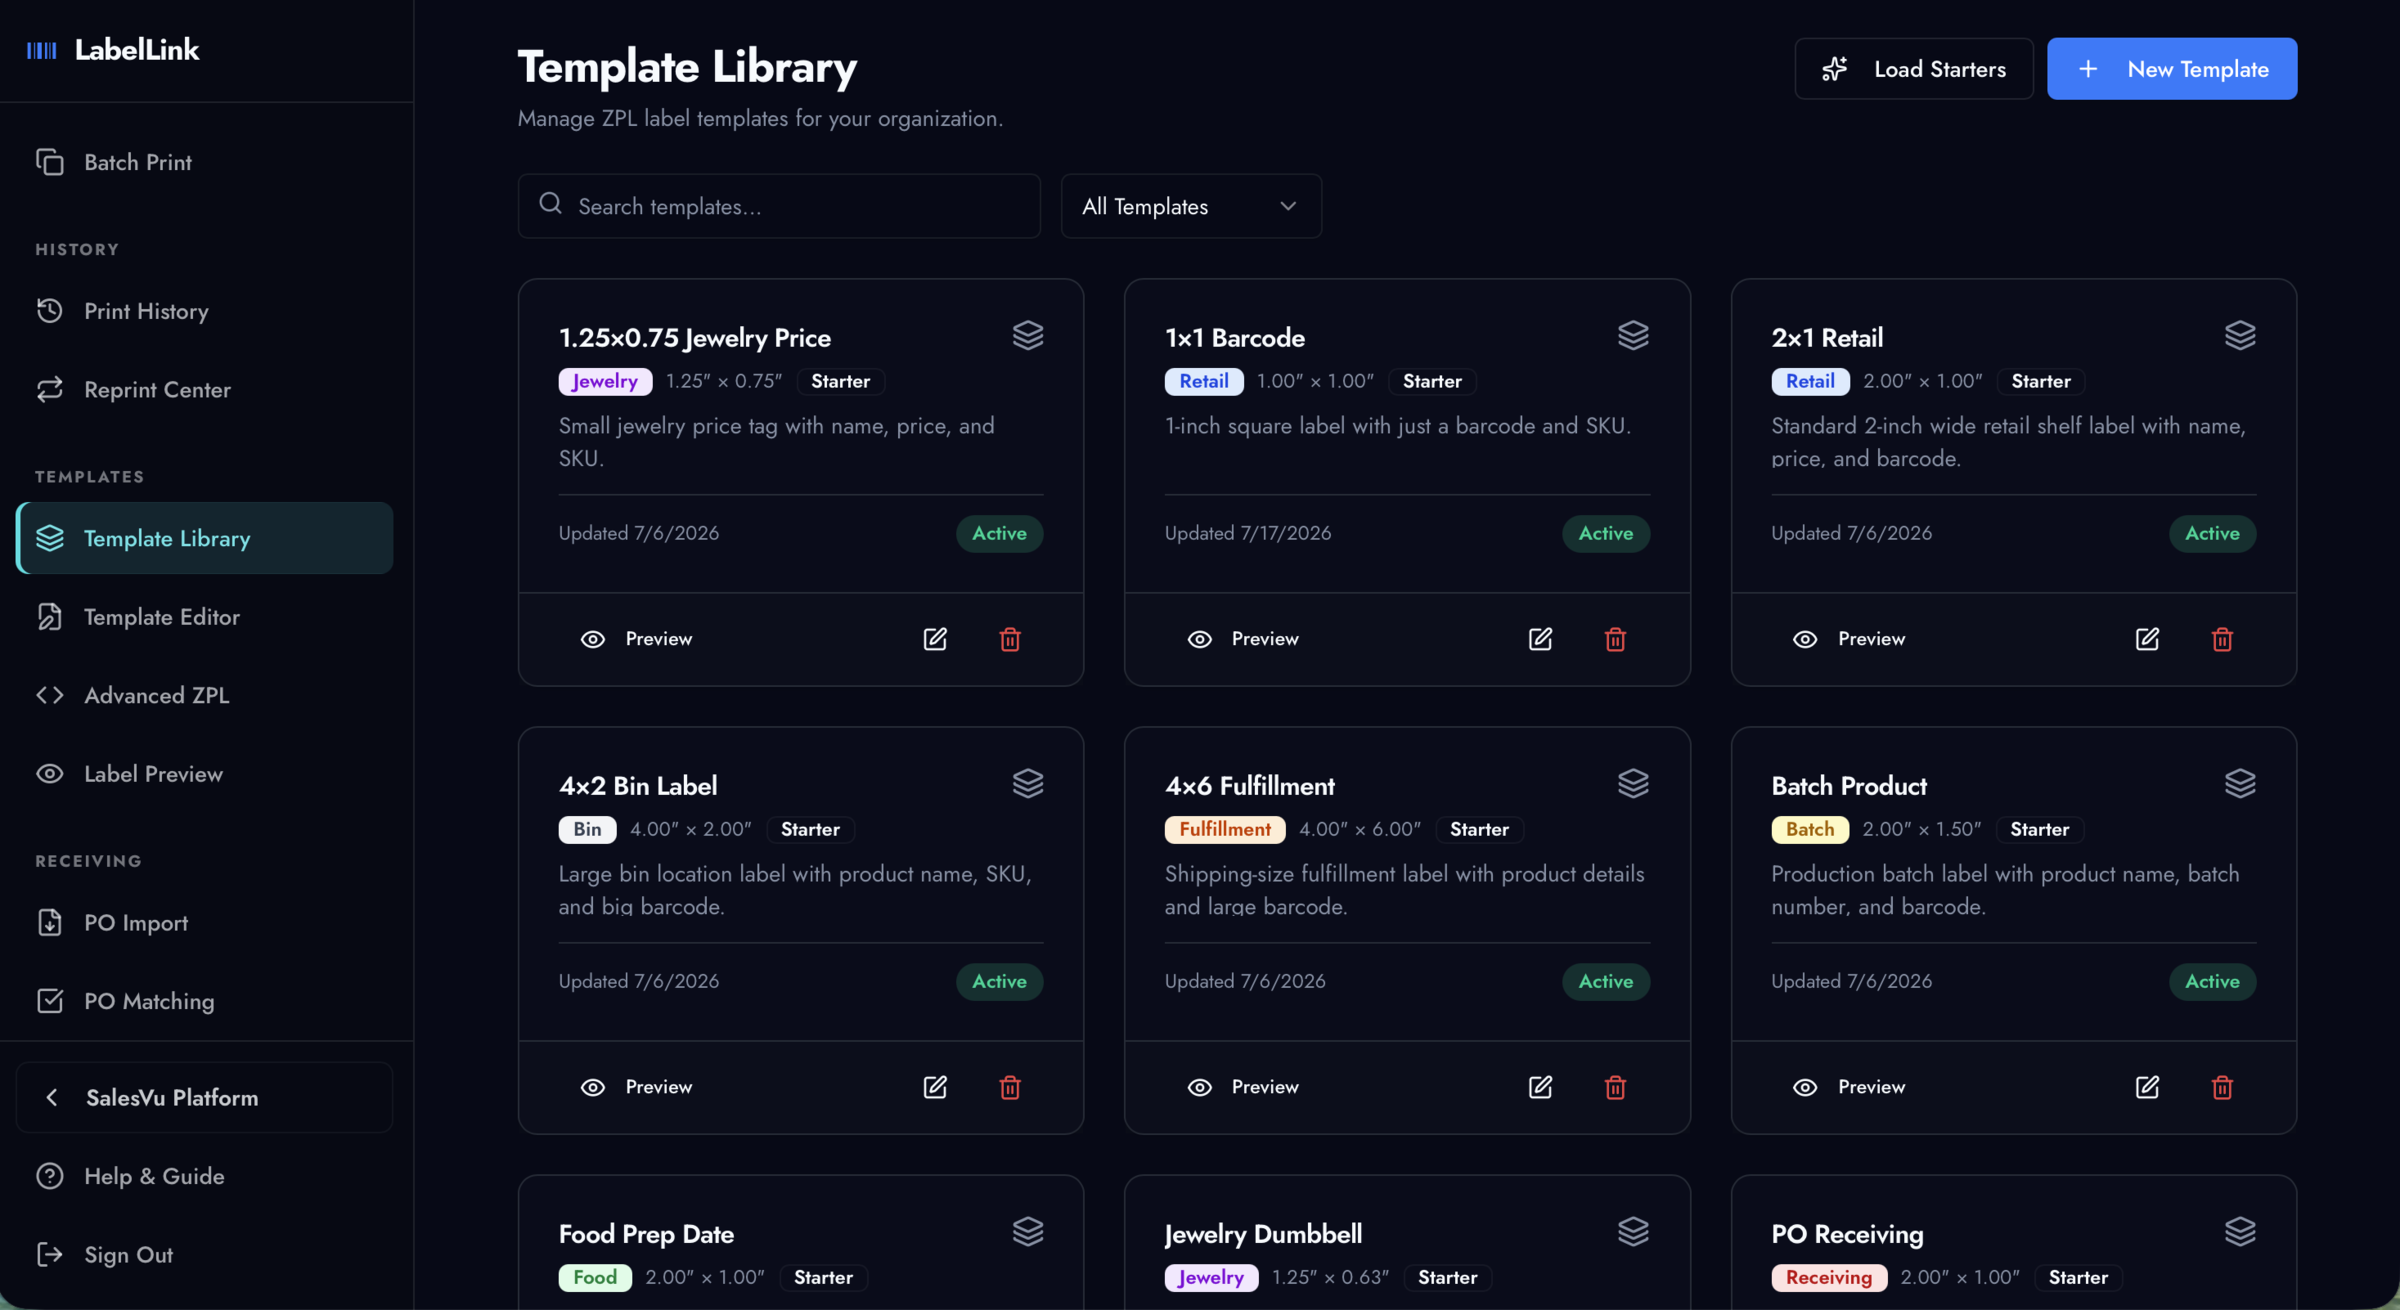
Task: Preview the 1x1 Barcode template
Action: click(1242, 639)
